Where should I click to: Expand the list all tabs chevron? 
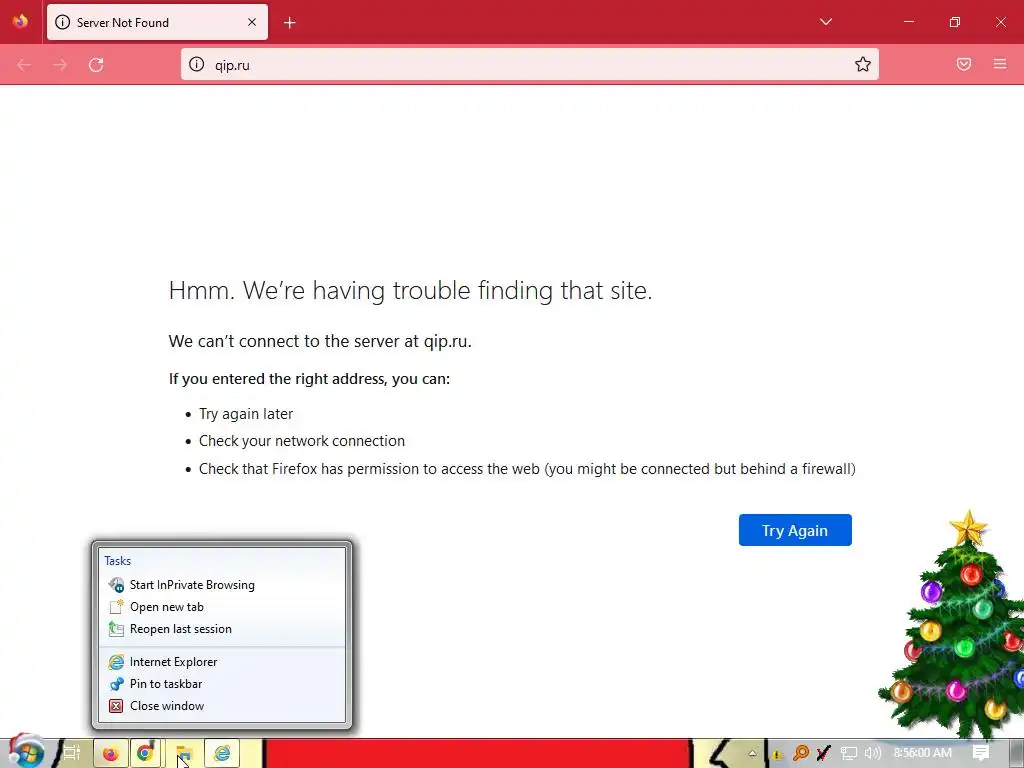coord(825,22)
